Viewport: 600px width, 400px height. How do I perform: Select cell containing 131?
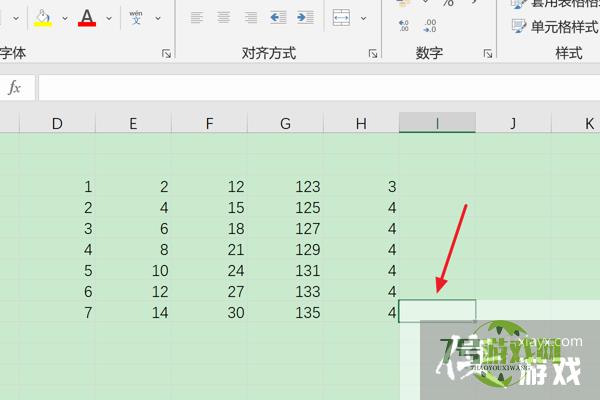(285, 271)
